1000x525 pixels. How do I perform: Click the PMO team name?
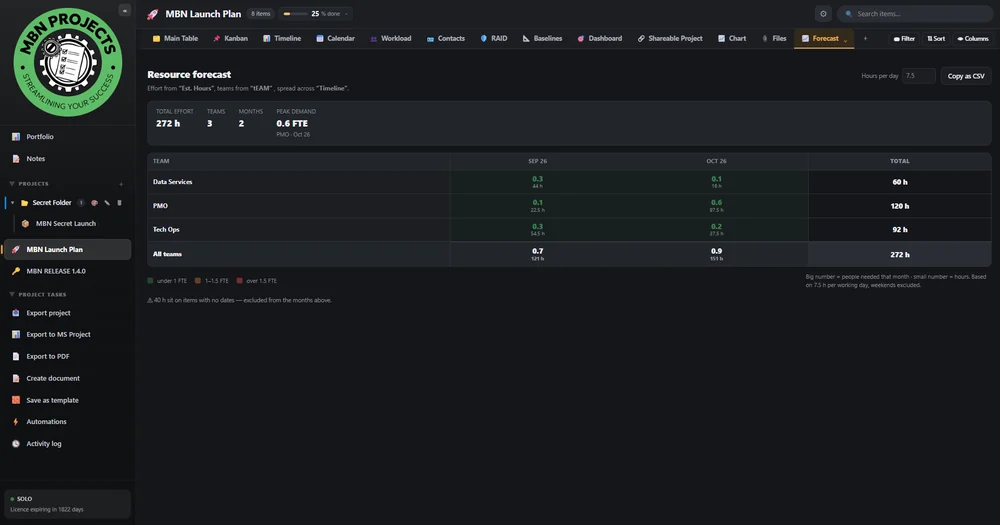coord(160,205)
